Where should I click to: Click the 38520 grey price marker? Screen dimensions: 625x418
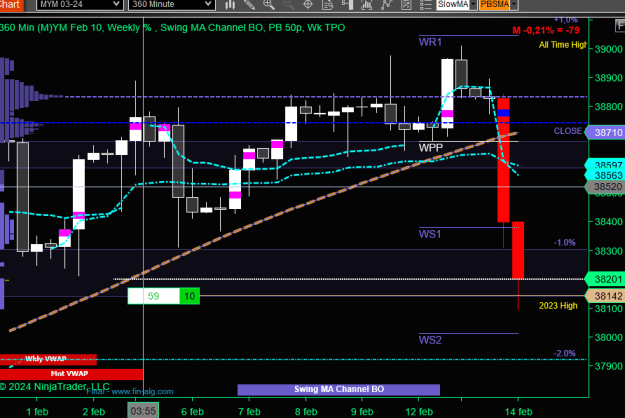(605, 186)
